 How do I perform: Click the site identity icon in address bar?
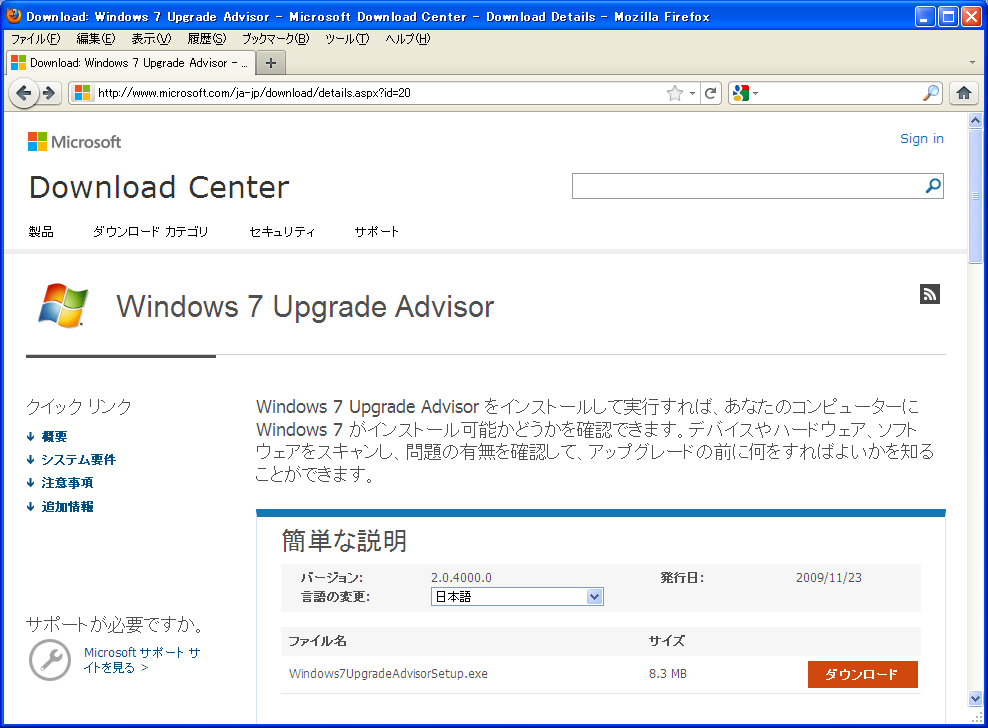[x=83, y=93]
